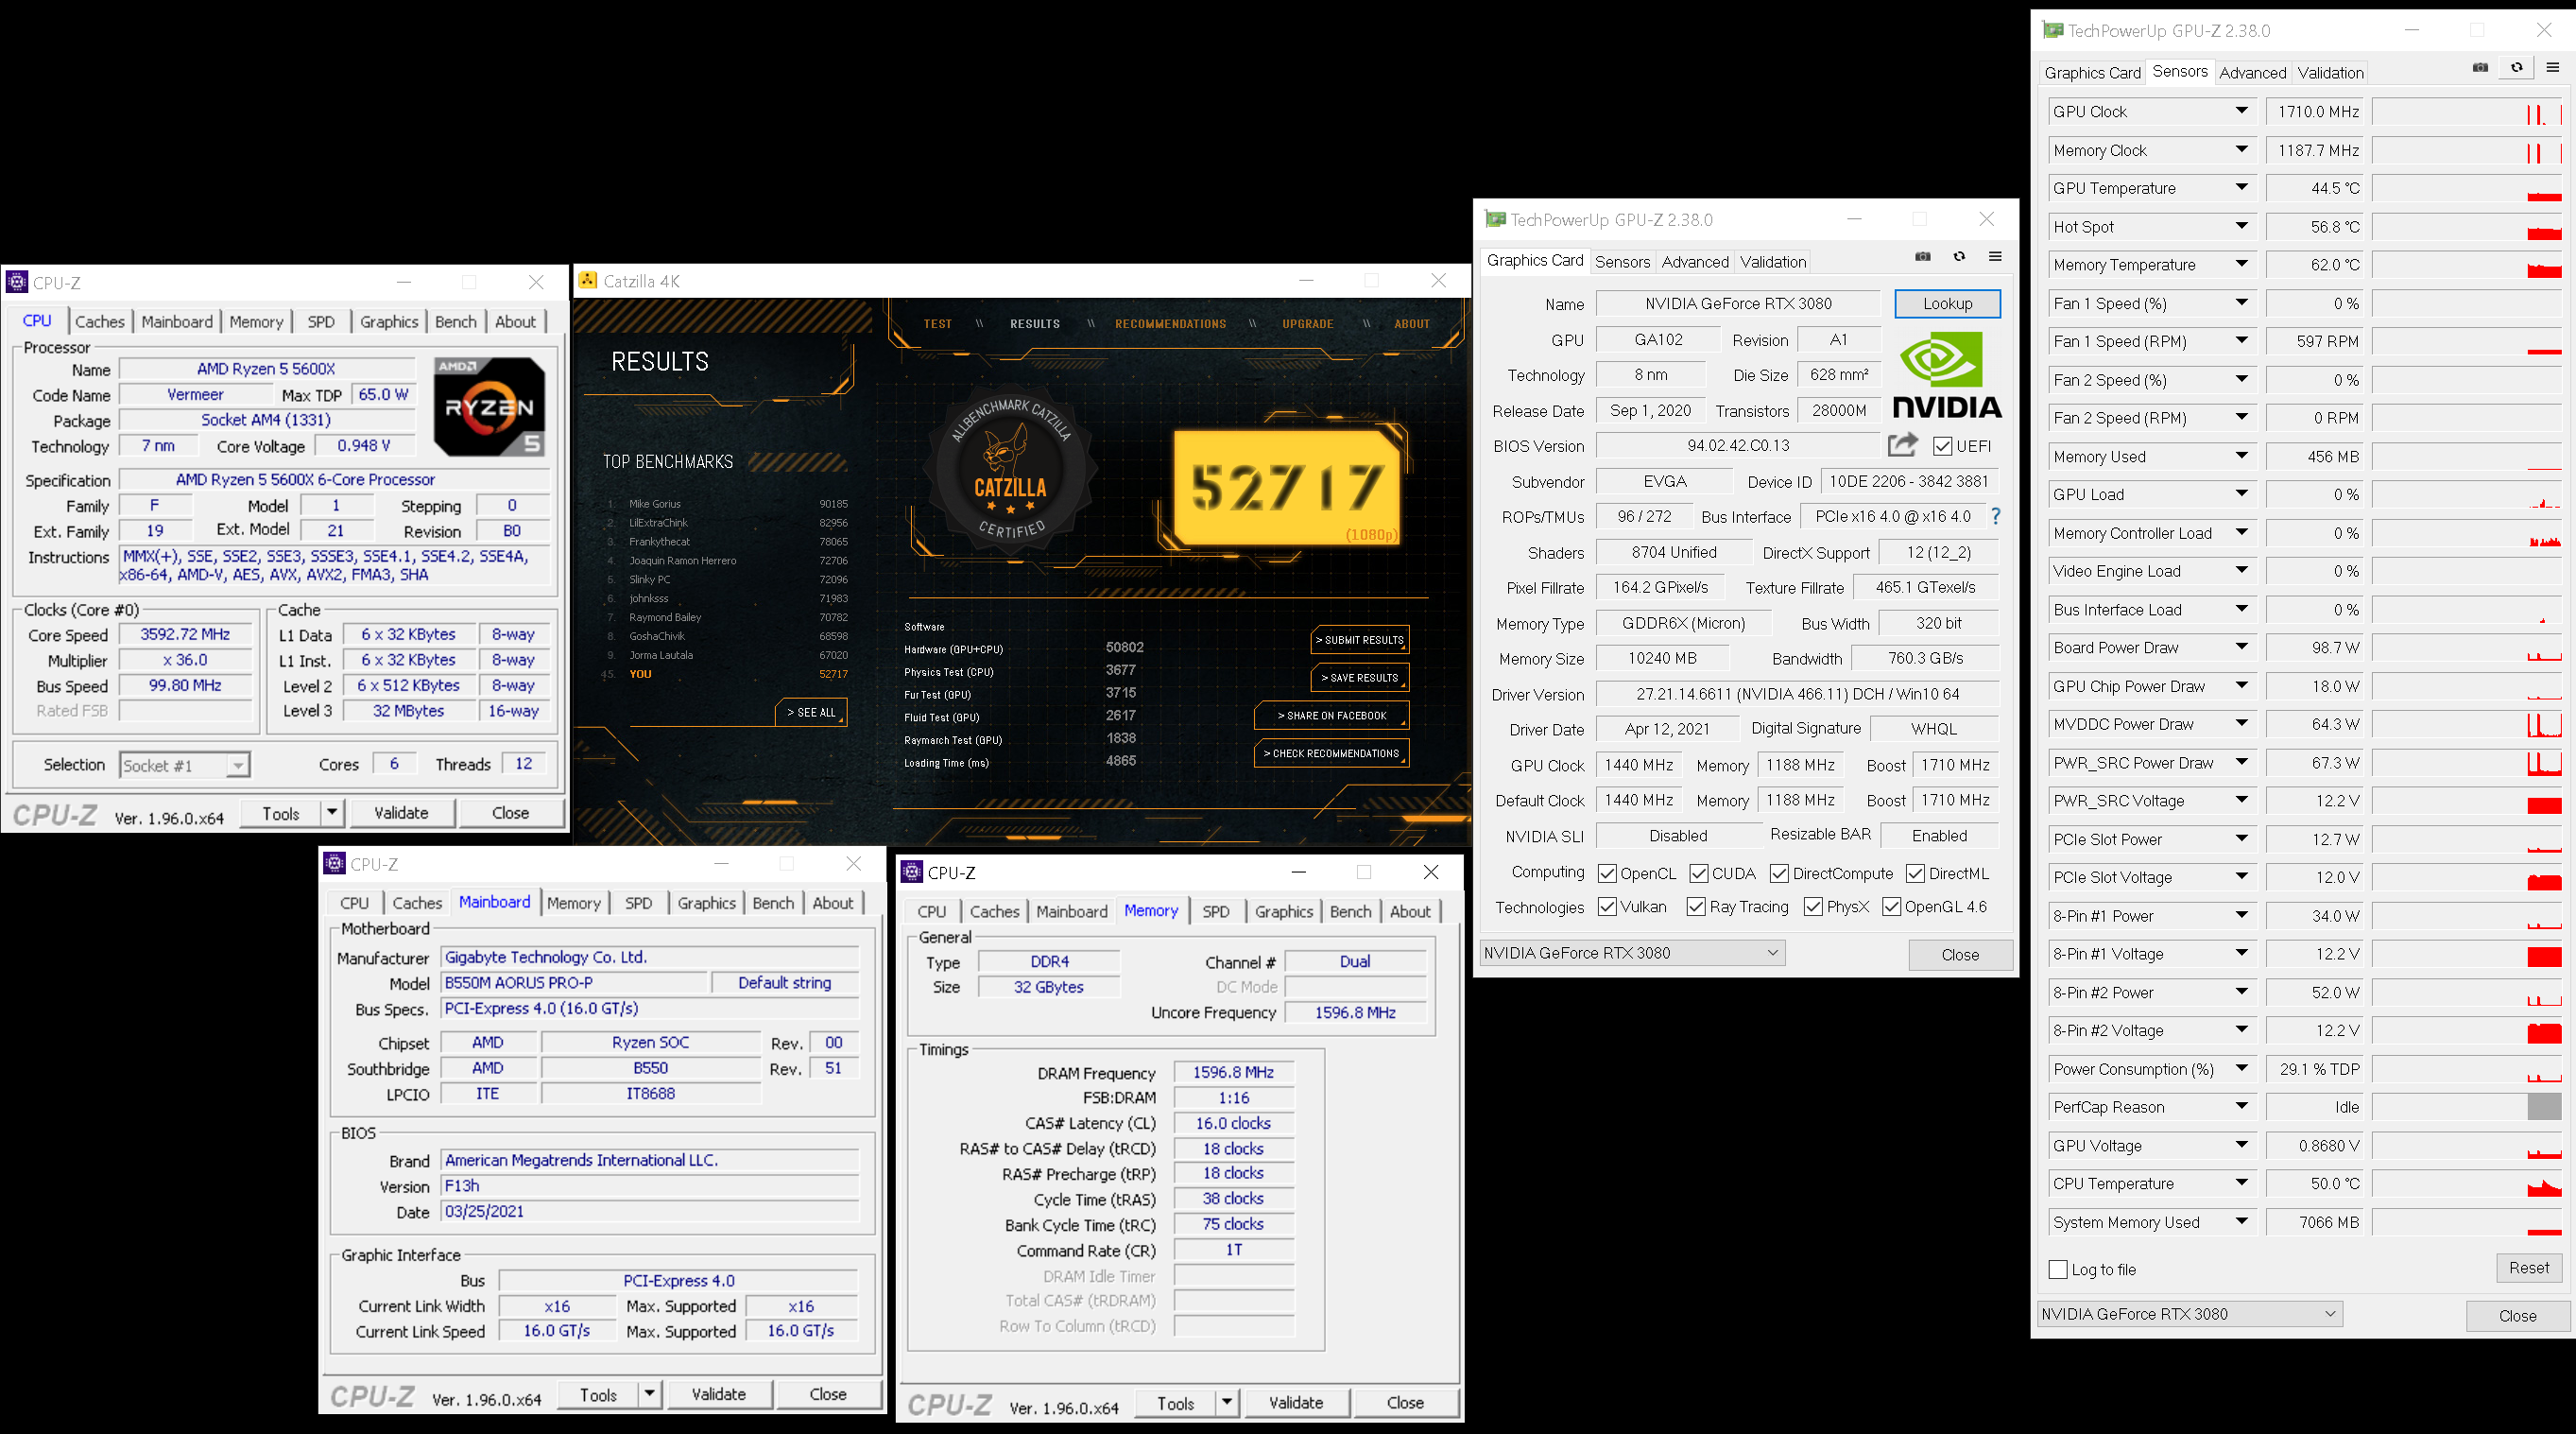This screenshot has height=1434, width=2576.
Task: Click the NVIDIA logo in GPU-Z
Action: [1947, 376]
